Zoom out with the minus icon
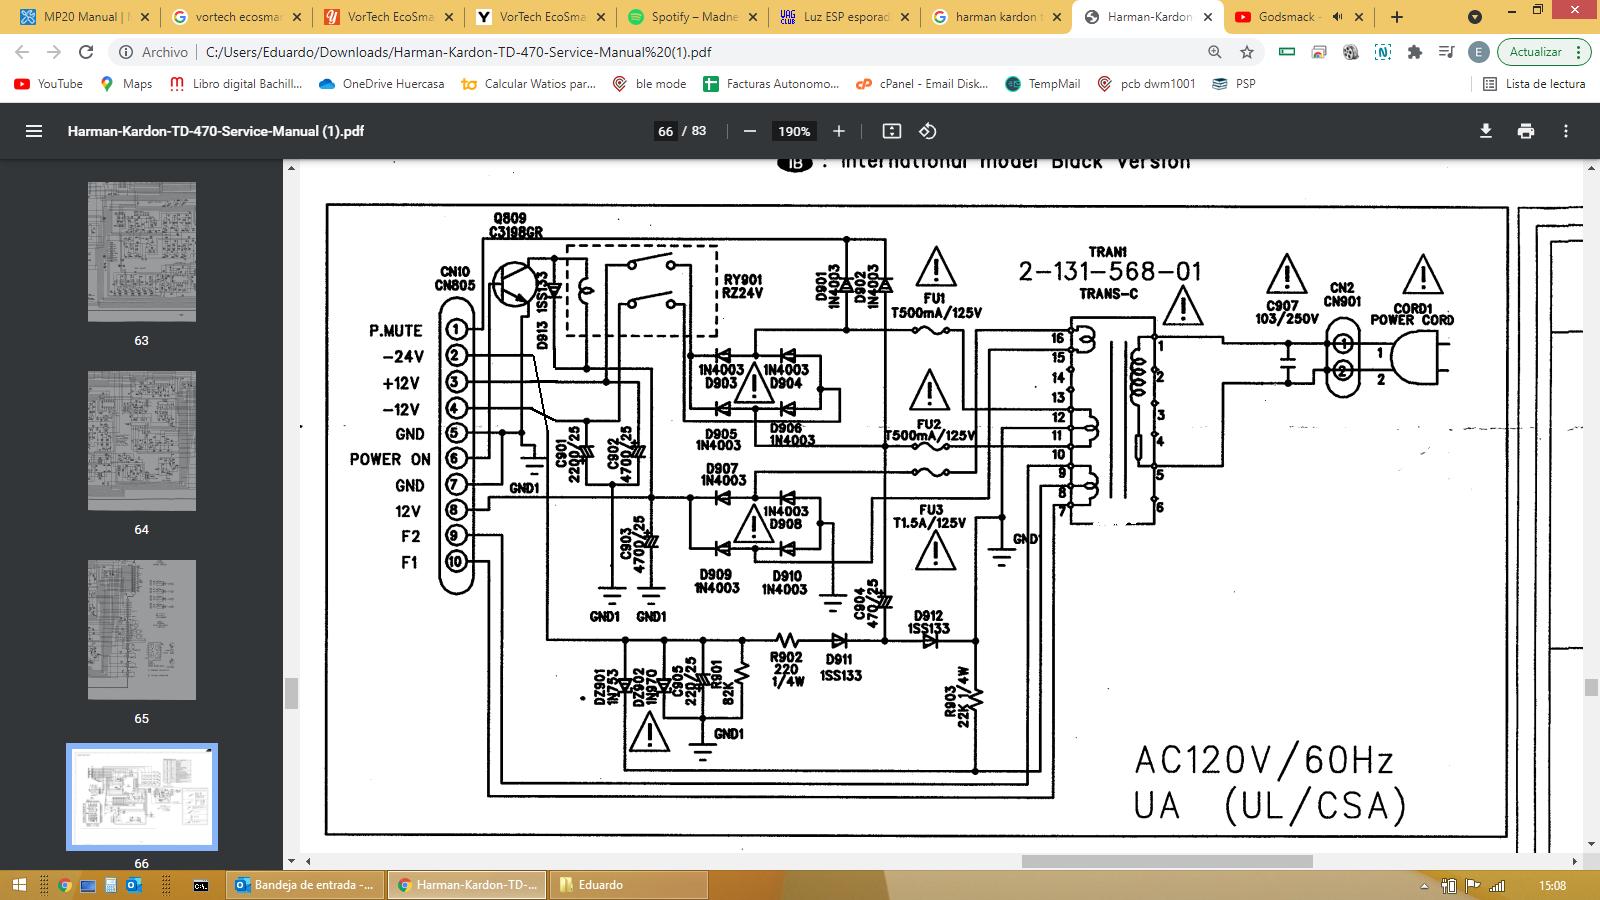 [749, 131]
